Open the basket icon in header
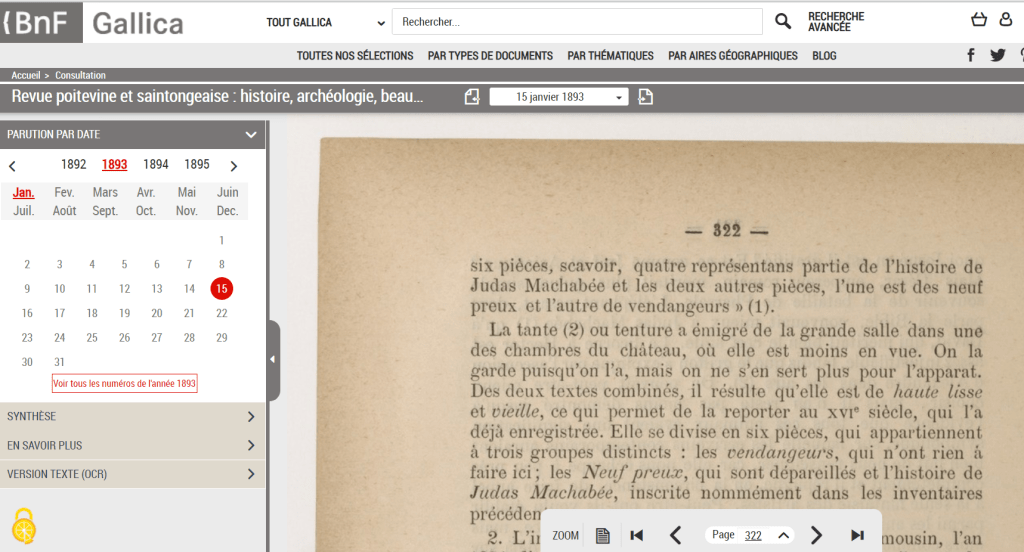The height and width of the screenshot is (552, 1024). (x=979, y=20)
